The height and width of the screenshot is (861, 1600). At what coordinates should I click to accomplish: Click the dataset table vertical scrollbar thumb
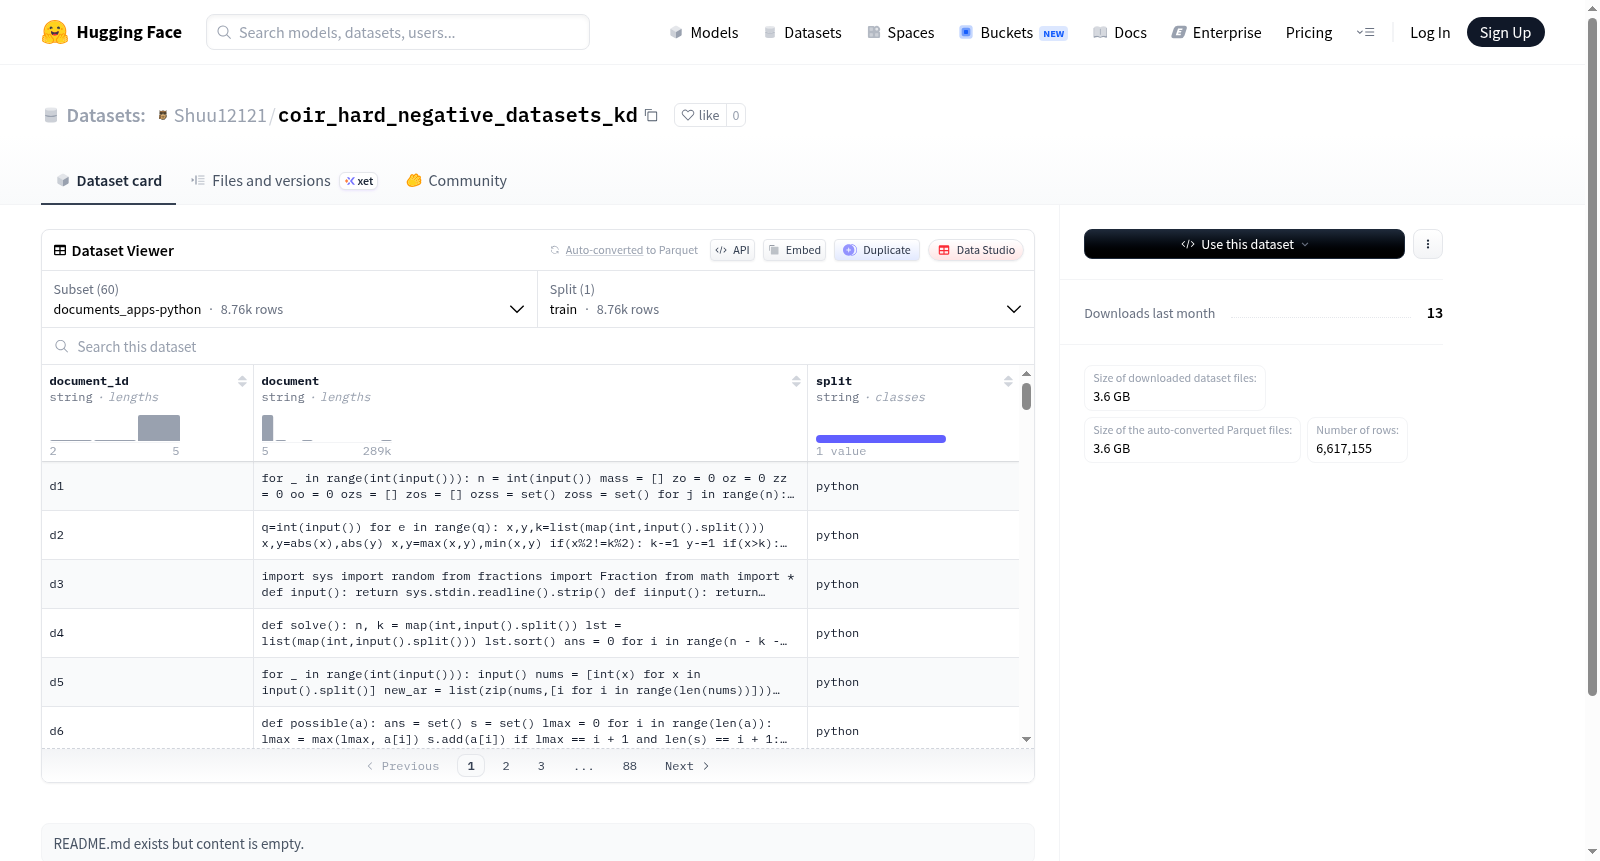(x=1026, y=396)
